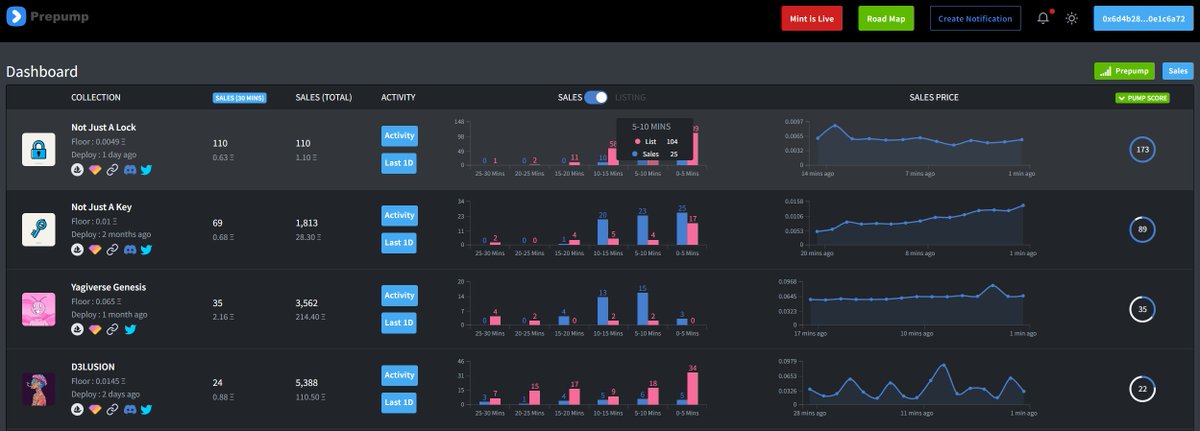The image size is (1200, 431).
Task: Click the pump score circle showing 89
Action: tap(1142, 229)
